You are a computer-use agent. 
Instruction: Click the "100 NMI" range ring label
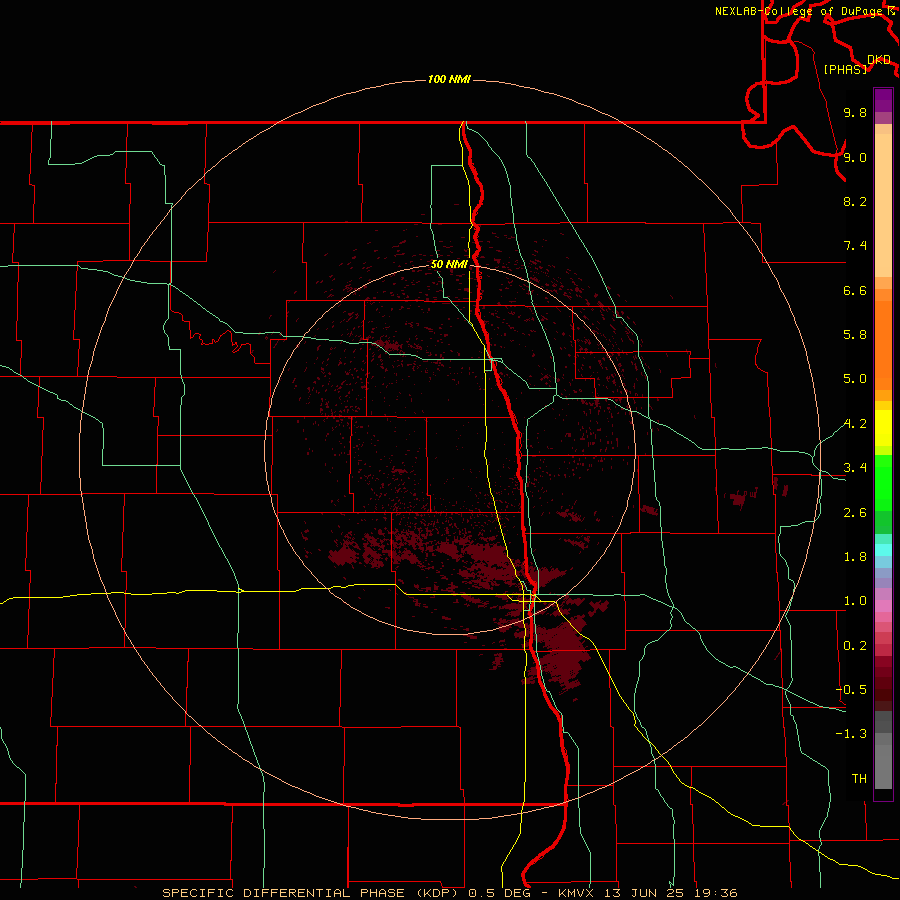point(449,79)
